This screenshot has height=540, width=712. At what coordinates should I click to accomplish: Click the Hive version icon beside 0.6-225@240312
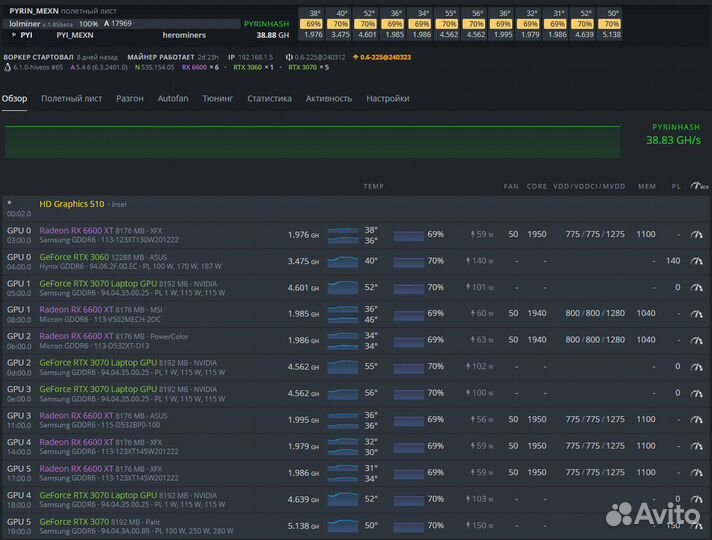click(x=289, y=57)
